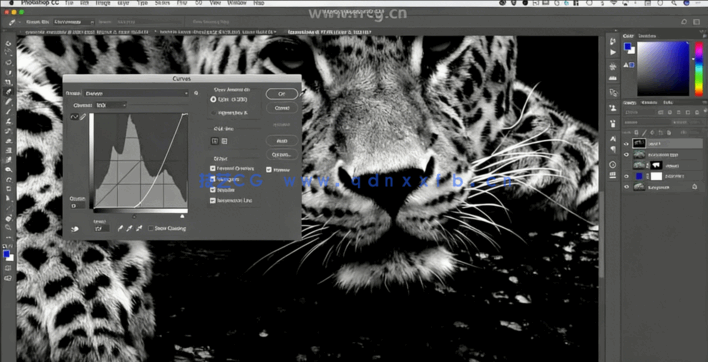
Task: Click the gray point eyedropper in Curves
Action: (129, 228)
